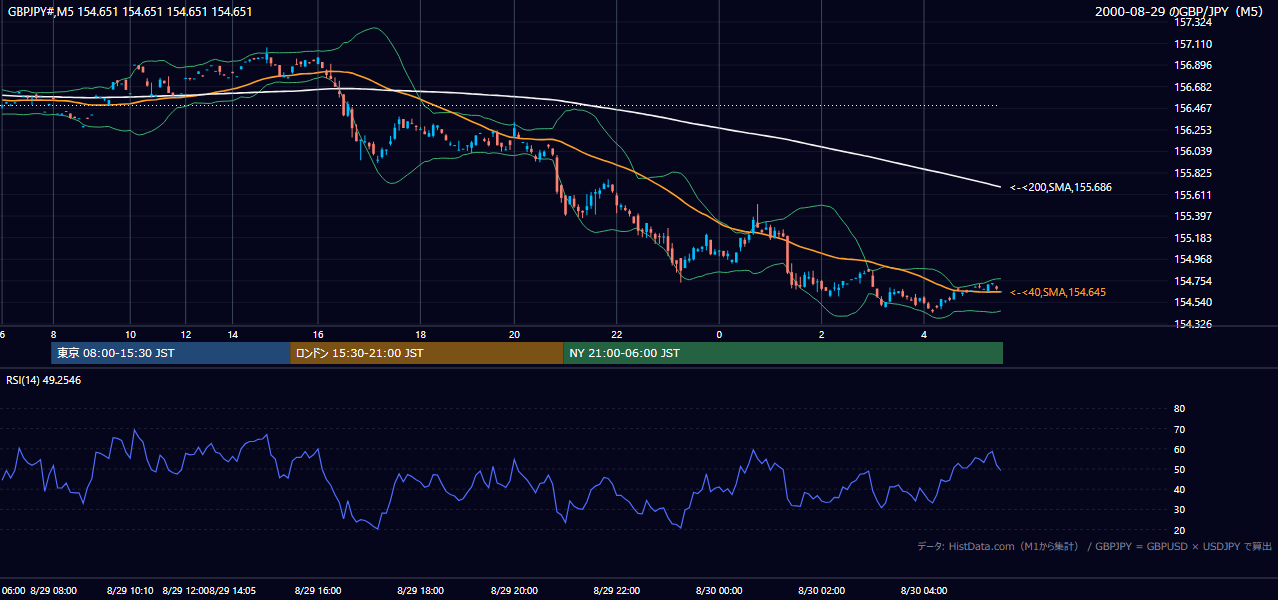1278x600 pixels.
Task: Click the HistData.com data source note
Action: (x=998, y=547)
